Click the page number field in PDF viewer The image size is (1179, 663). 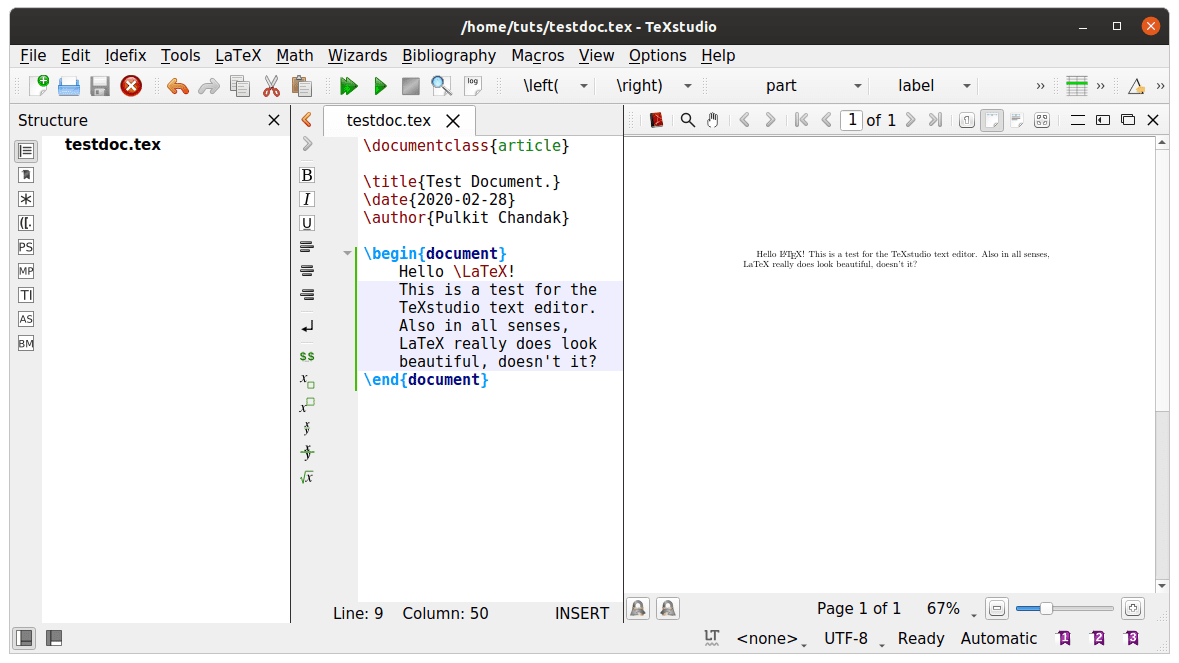[851, 120]
